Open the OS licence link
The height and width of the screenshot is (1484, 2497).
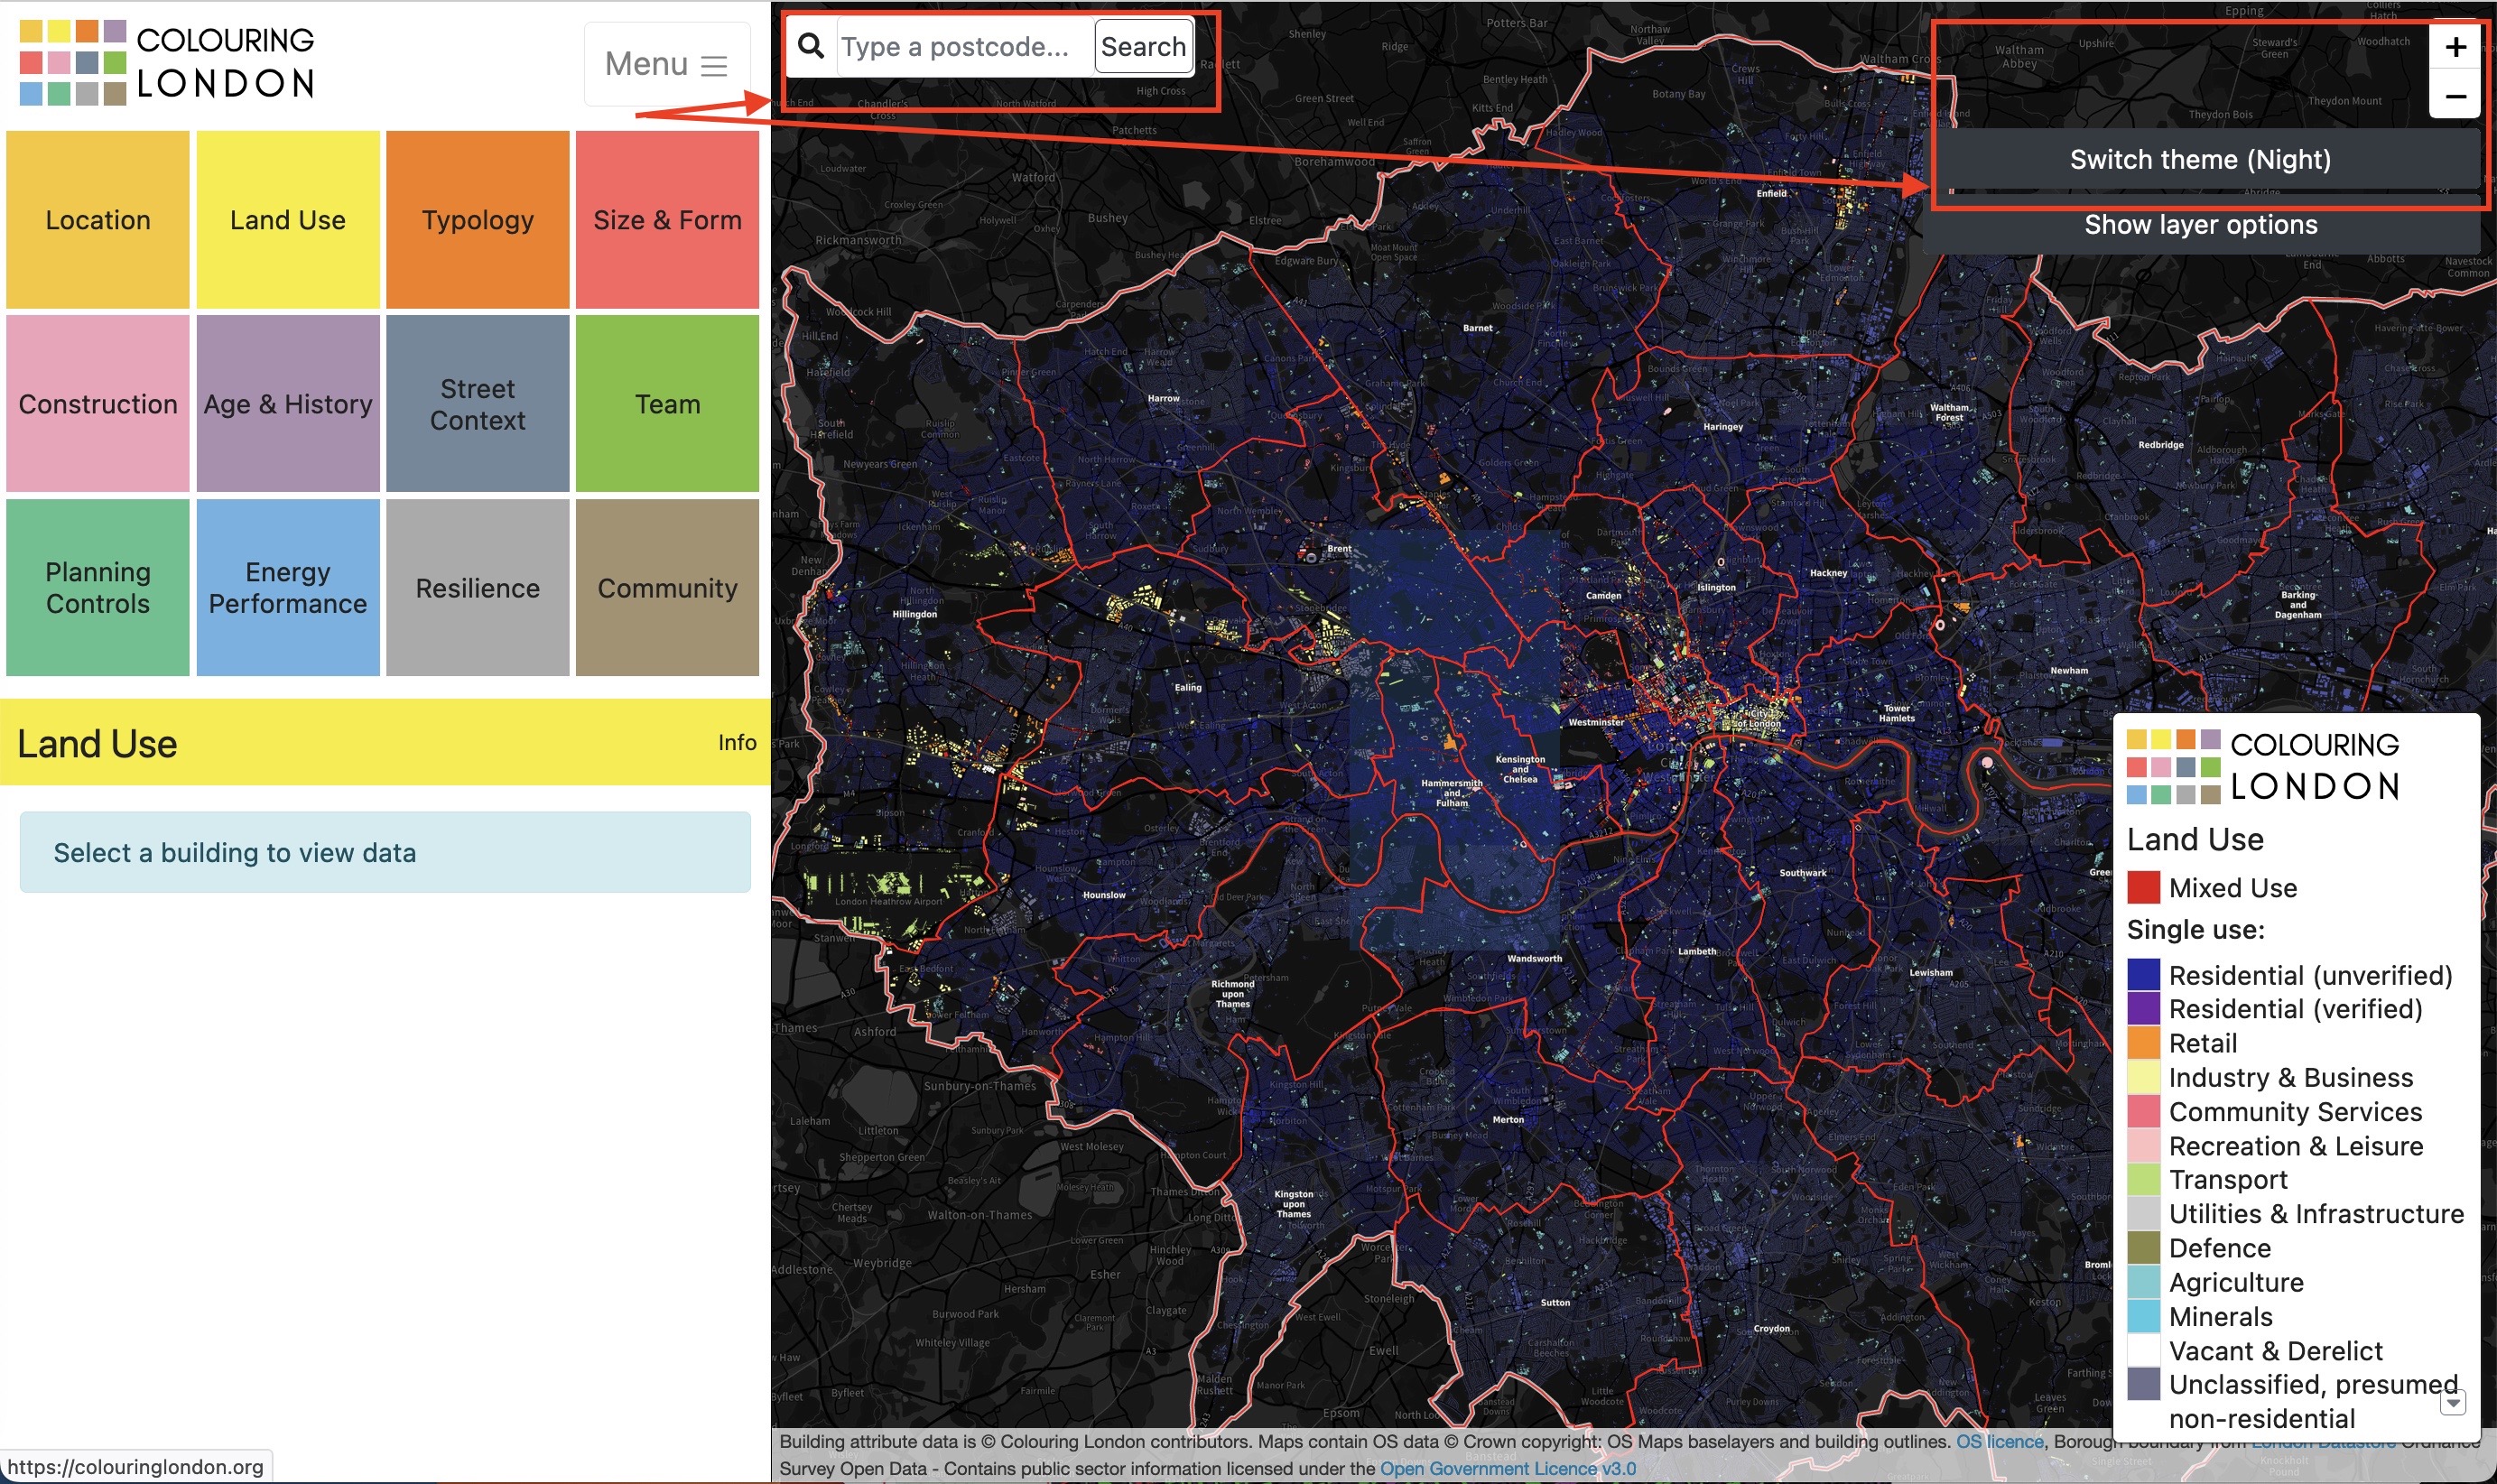[x=1999, y=1441]
